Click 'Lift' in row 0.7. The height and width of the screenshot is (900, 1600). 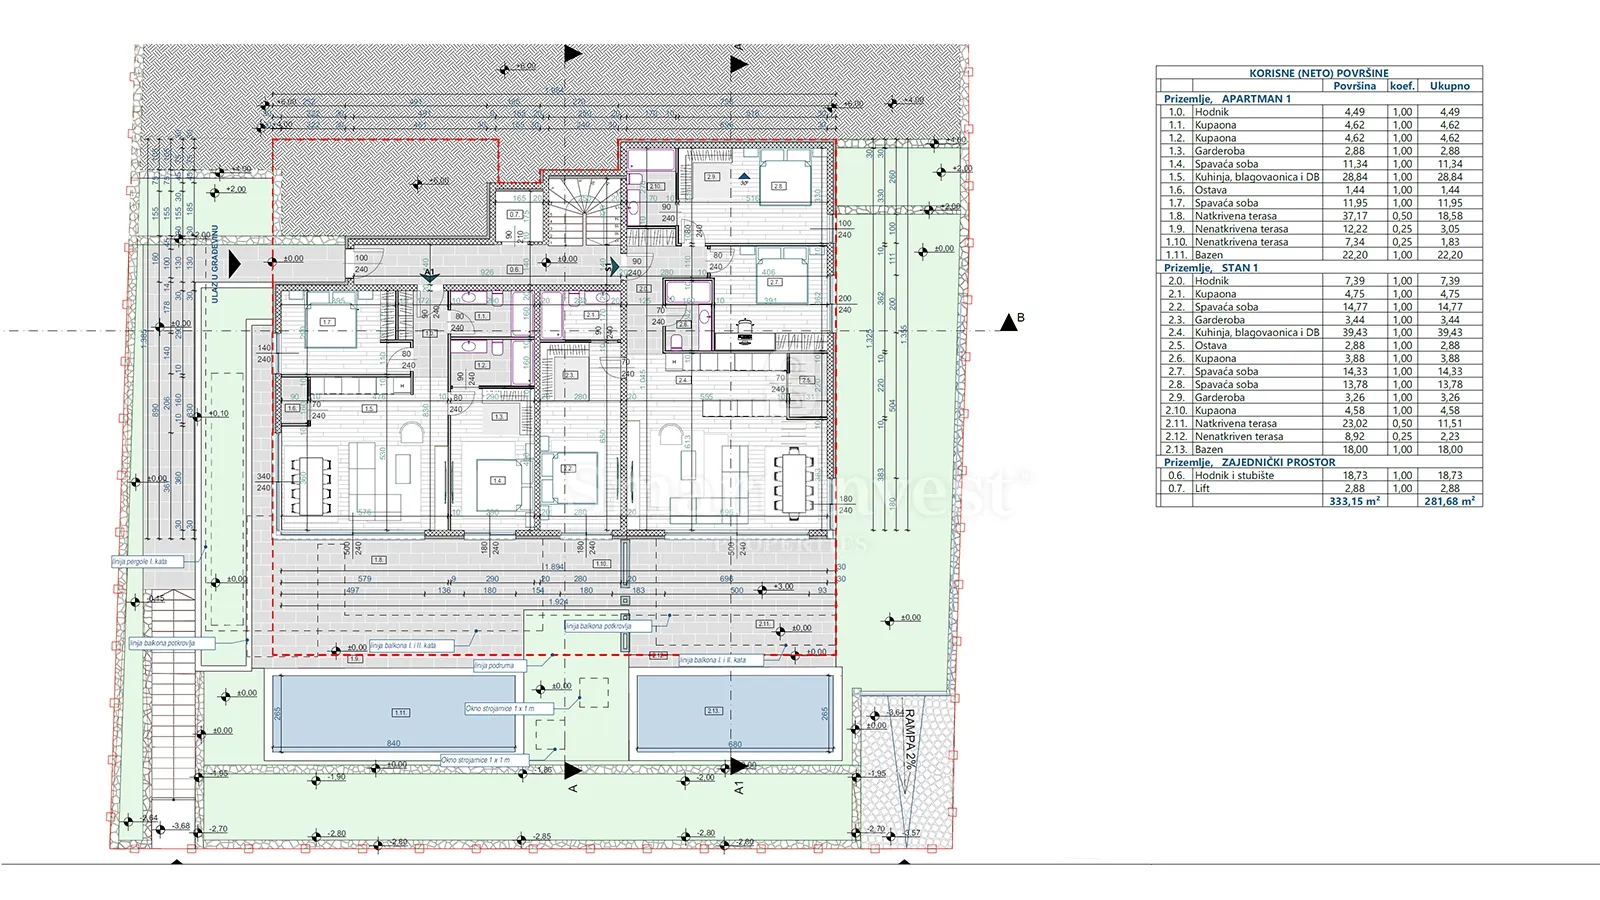coord(1202,488)
